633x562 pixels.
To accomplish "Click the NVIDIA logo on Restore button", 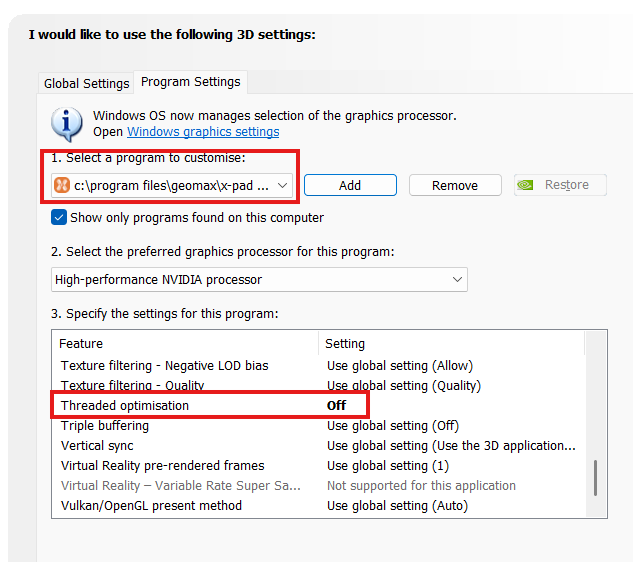I will pos(527,185).
